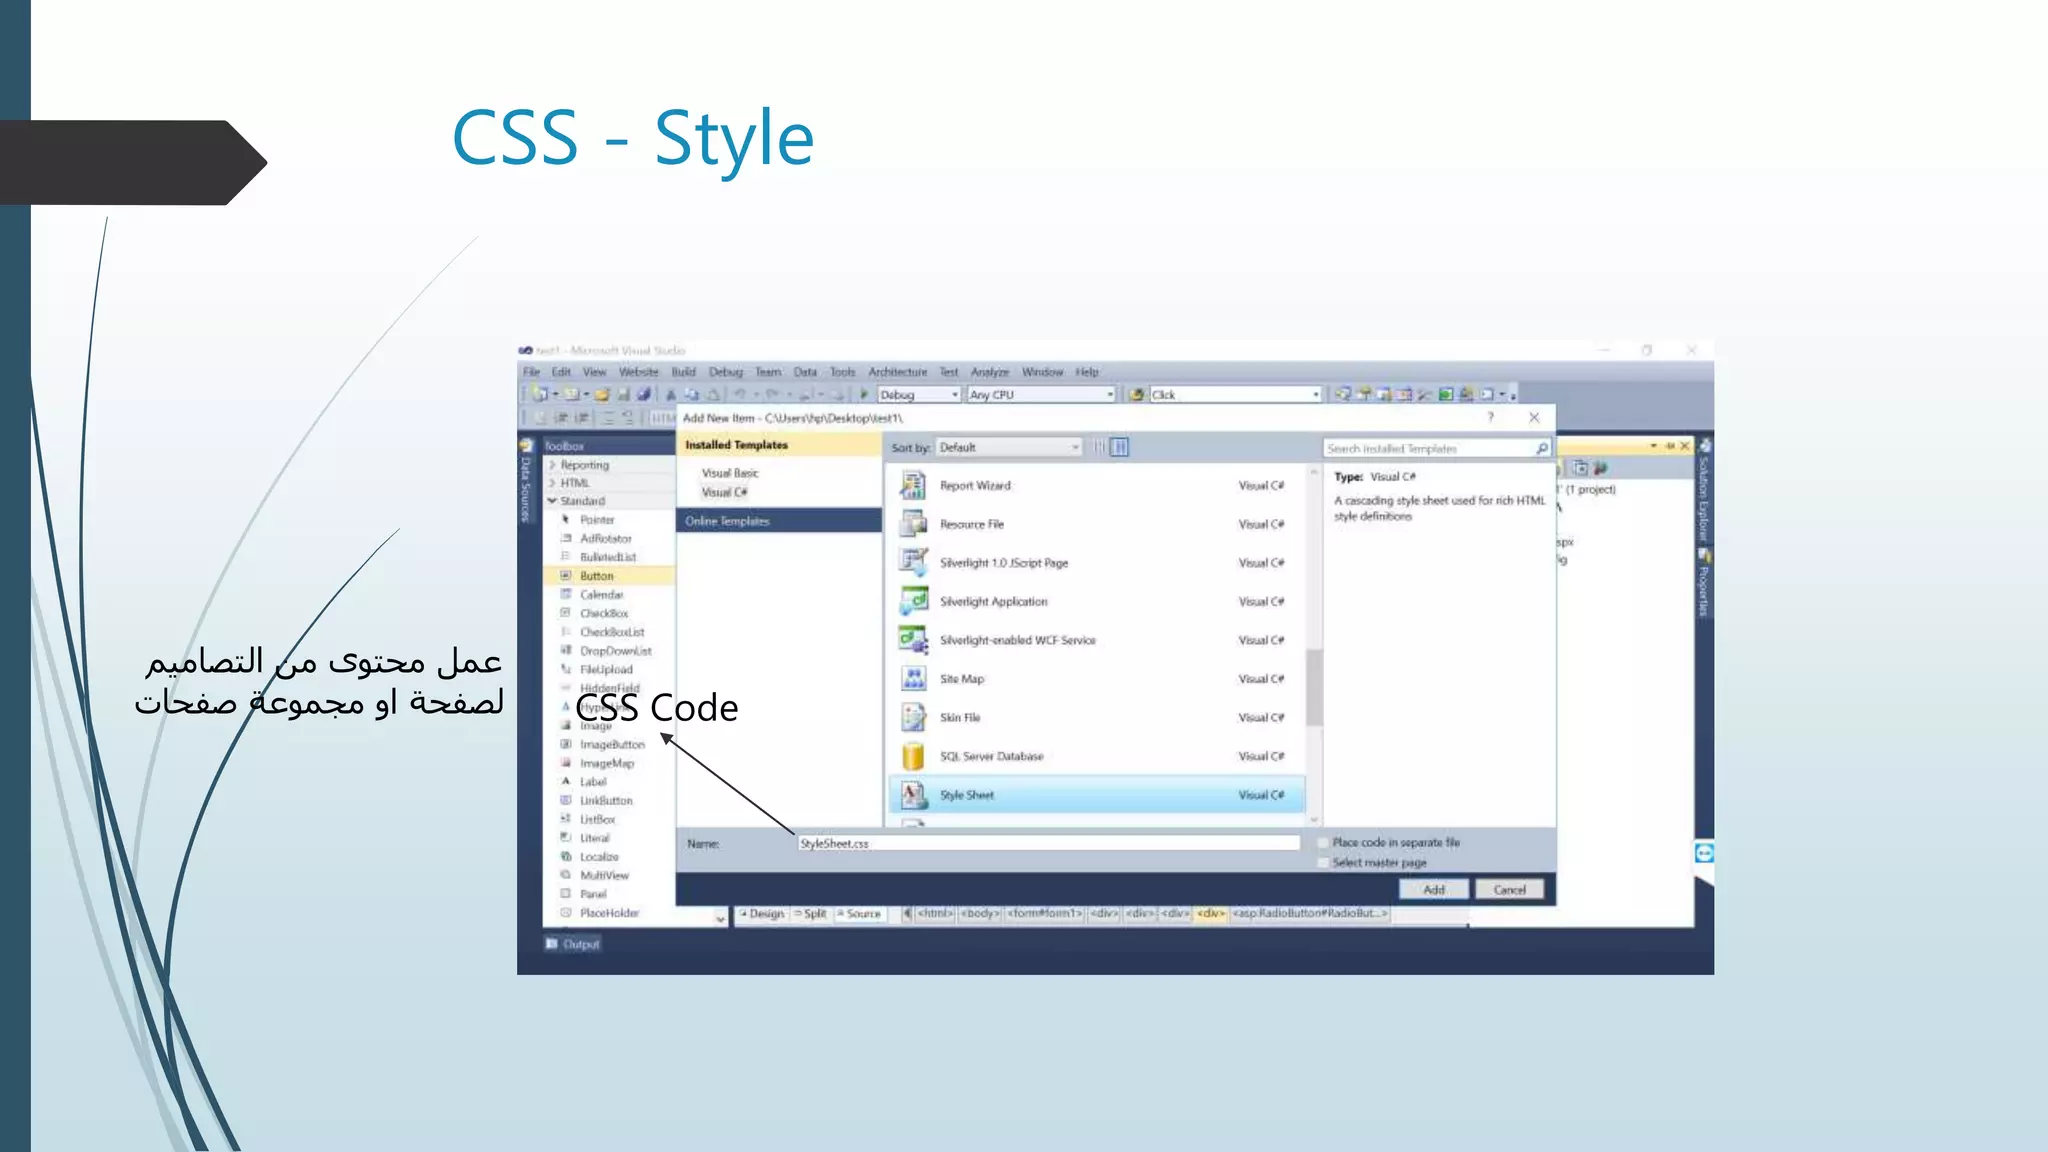Open the Architecture menu
This screenshot has height=1152, width=2048.
tap(898, 372)
